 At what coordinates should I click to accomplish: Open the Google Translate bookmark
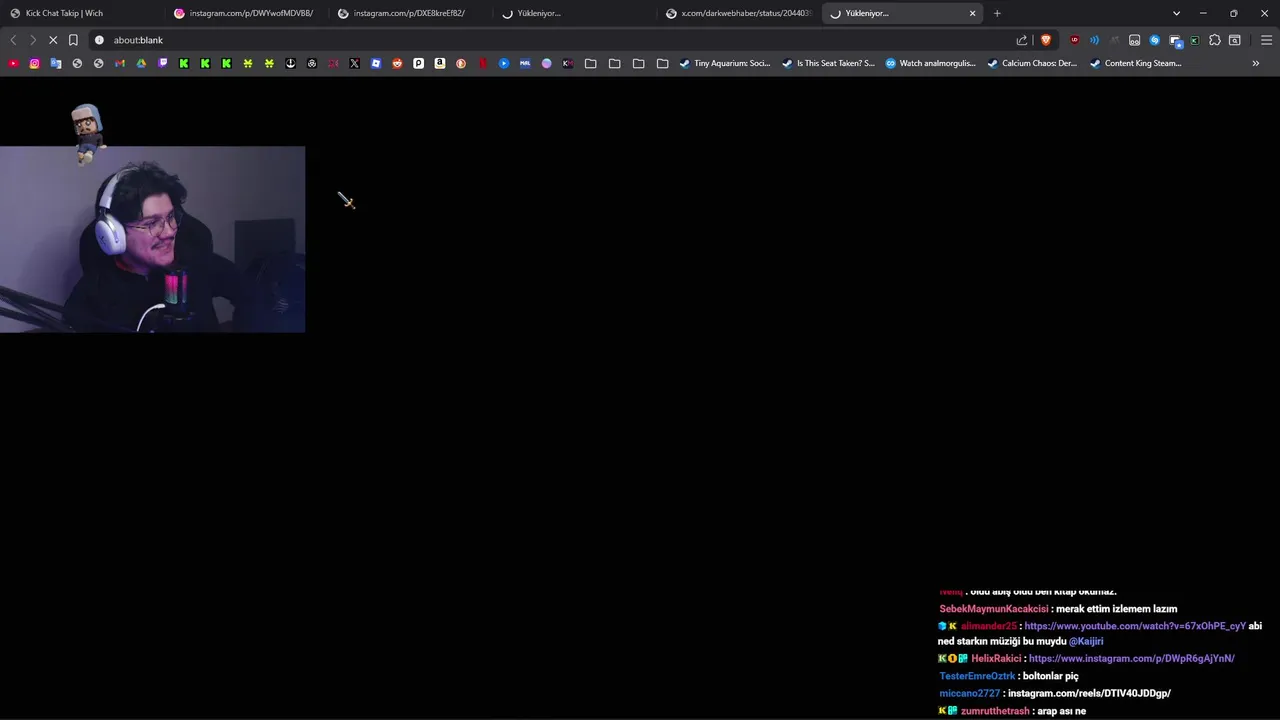coord(56,63)
